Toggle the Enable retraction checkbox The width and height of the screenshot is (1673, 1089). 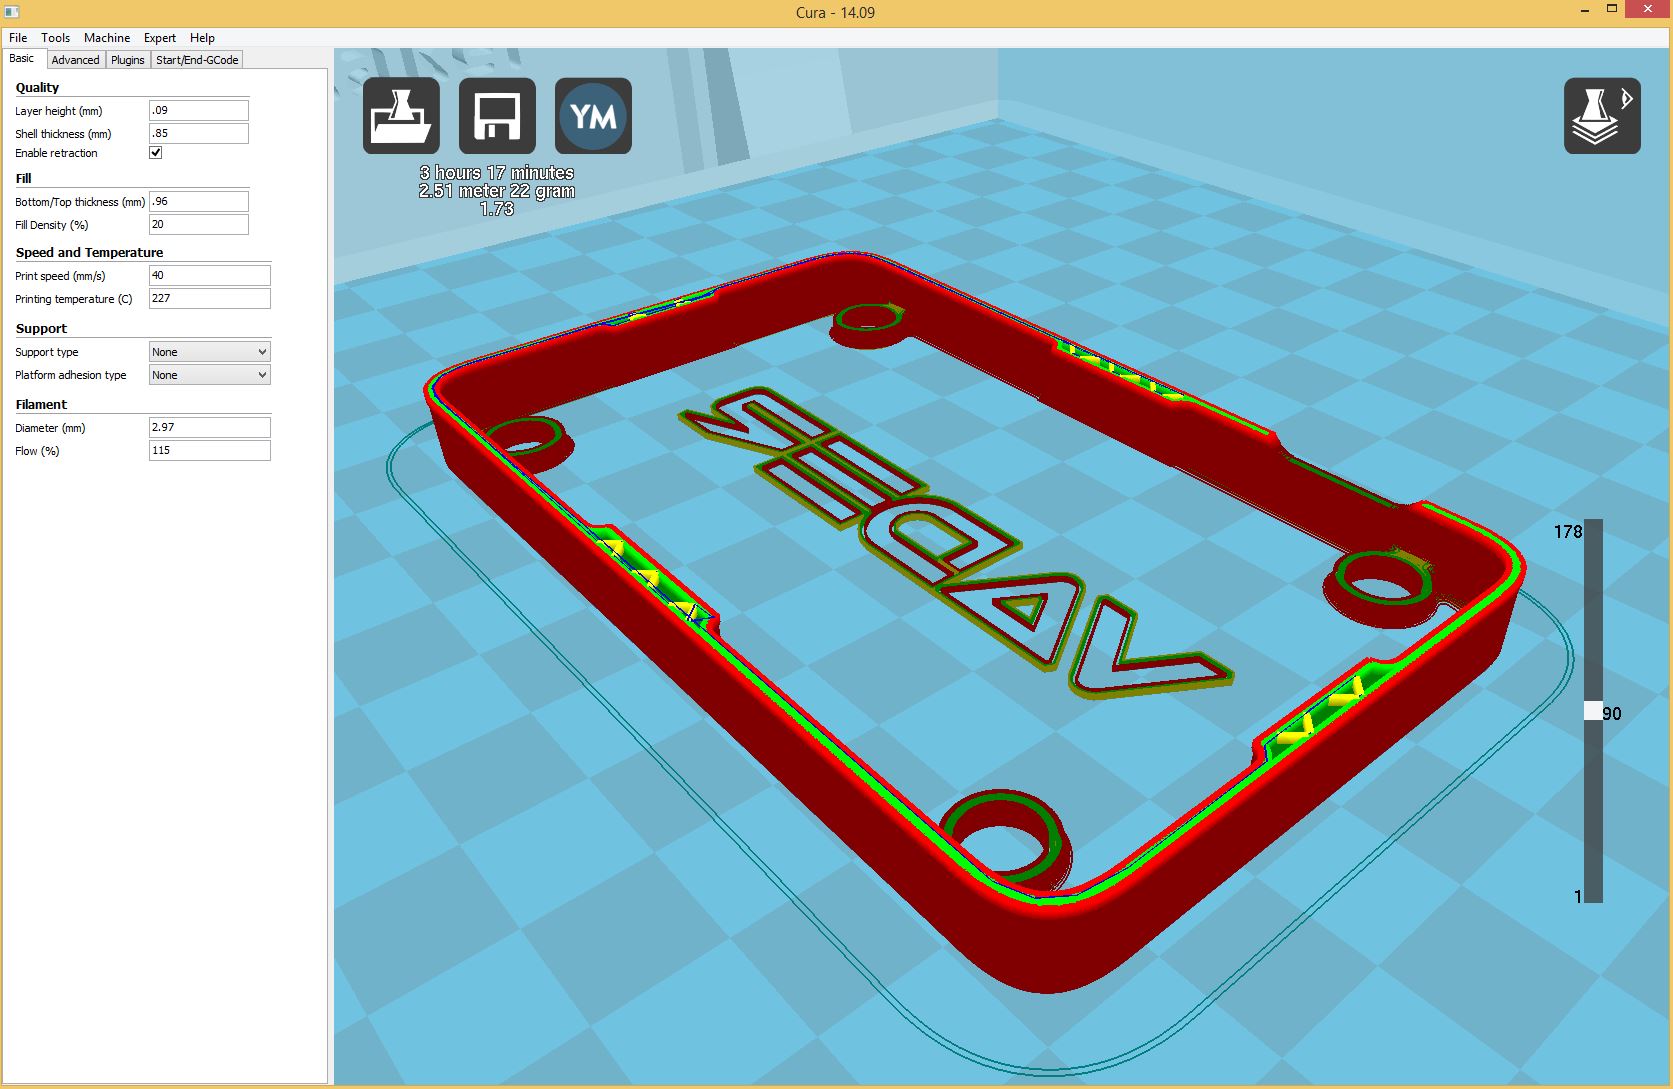click(156, 153)
